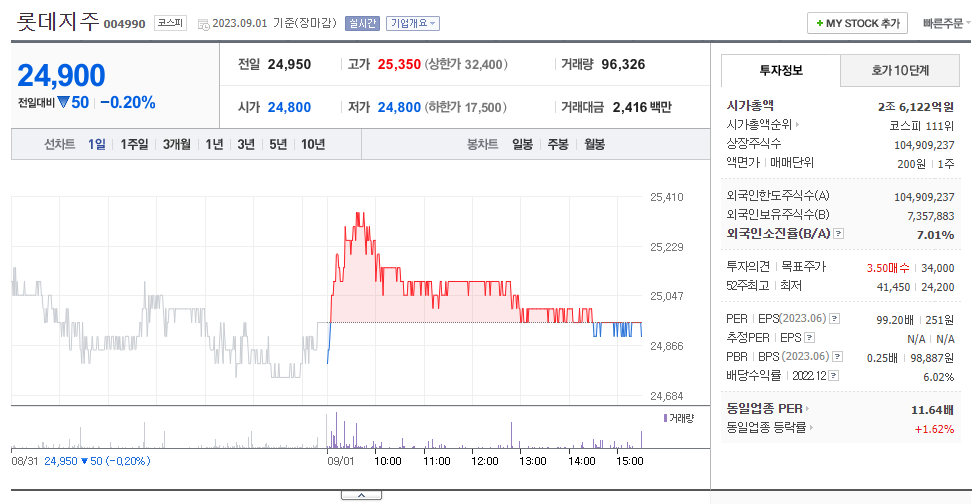Open the 동일업종 PER arrow link

[x=768, y=409]
